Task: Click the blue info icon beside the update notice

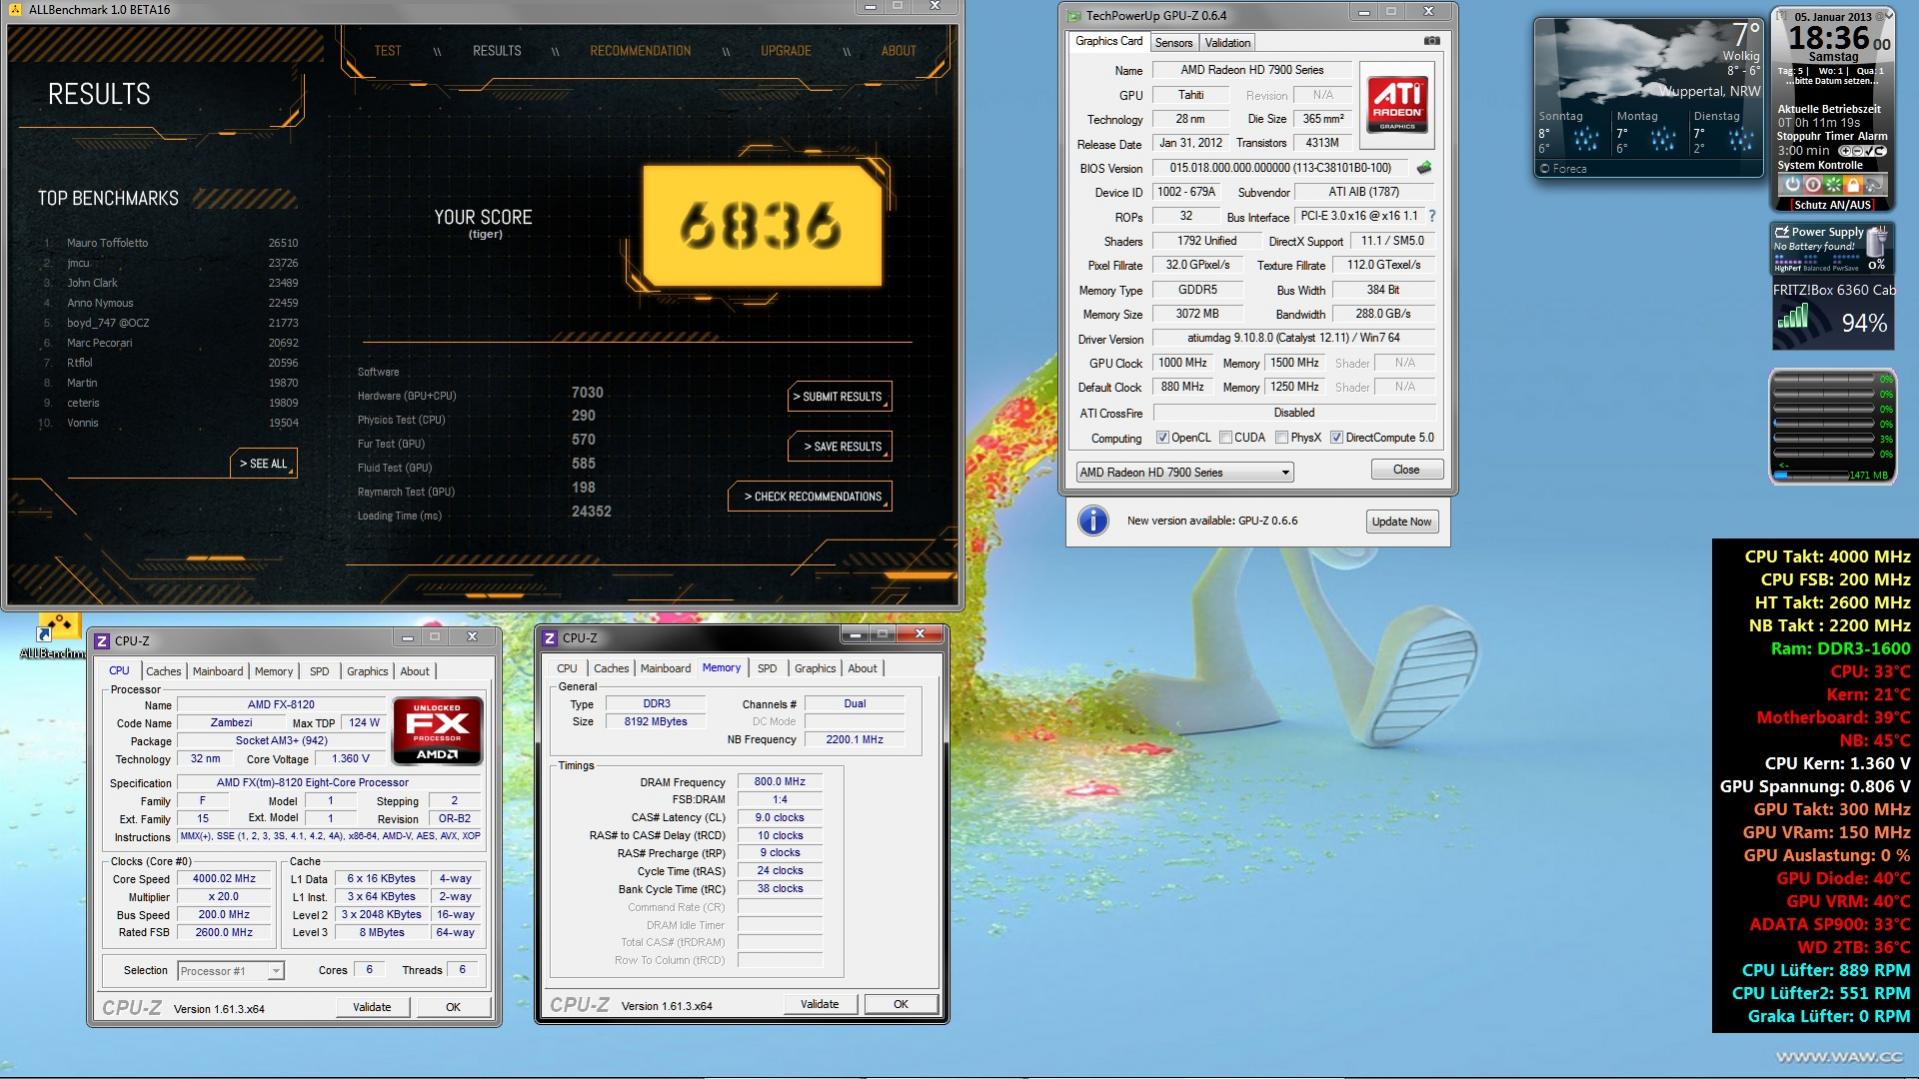Action: pos(1093,521)
